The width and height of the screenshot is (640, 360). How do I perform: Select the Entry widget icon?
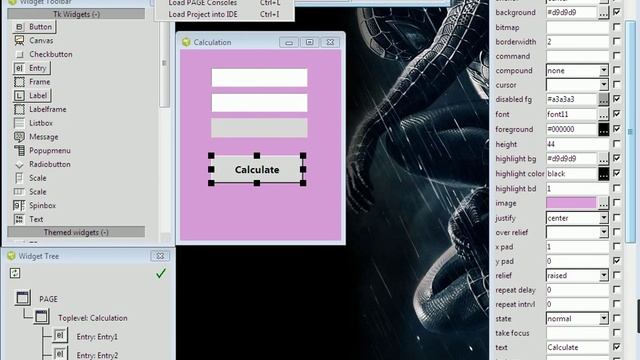(x=19, y=68)
